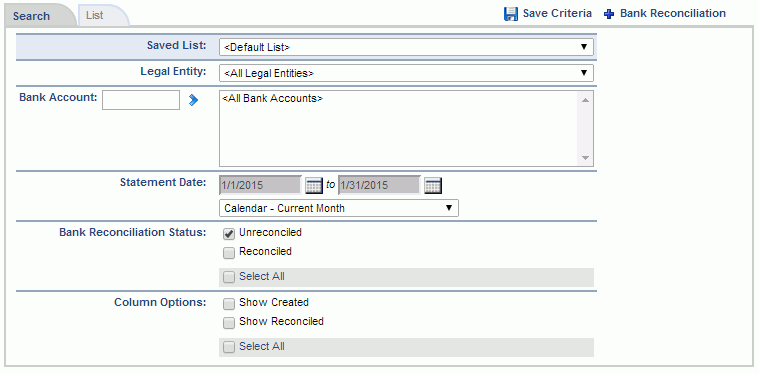Click the bank accounts list scroll up arrow

585,100
